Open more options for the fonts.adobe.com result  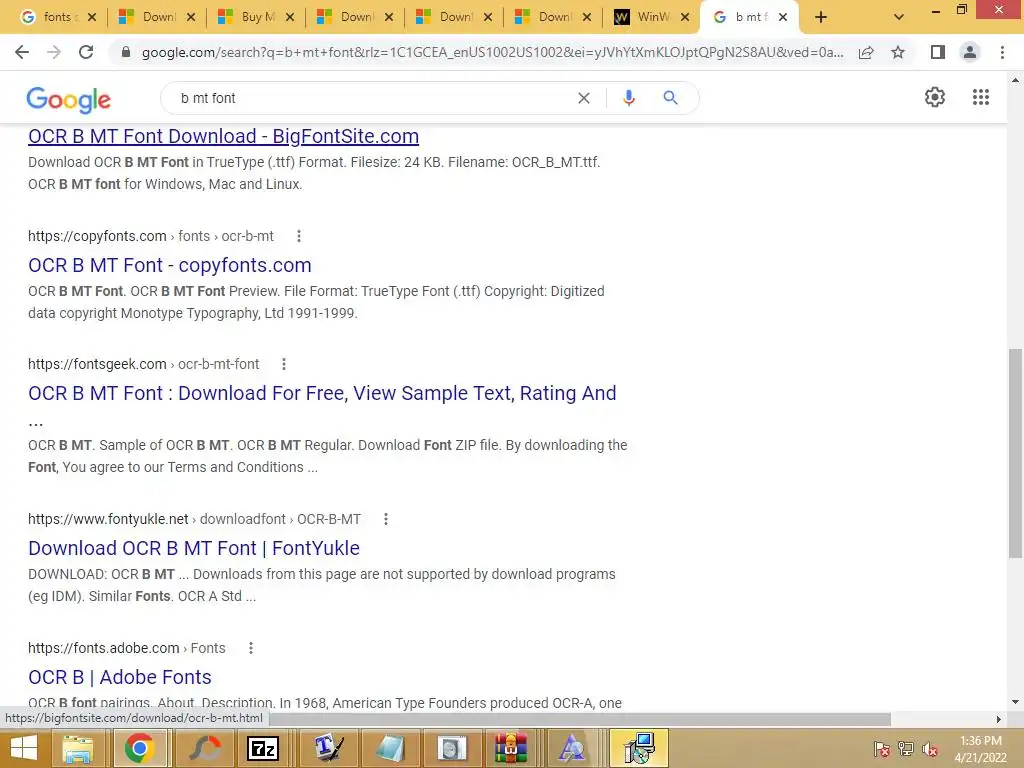pyautogui.click(x=251, y=648)
